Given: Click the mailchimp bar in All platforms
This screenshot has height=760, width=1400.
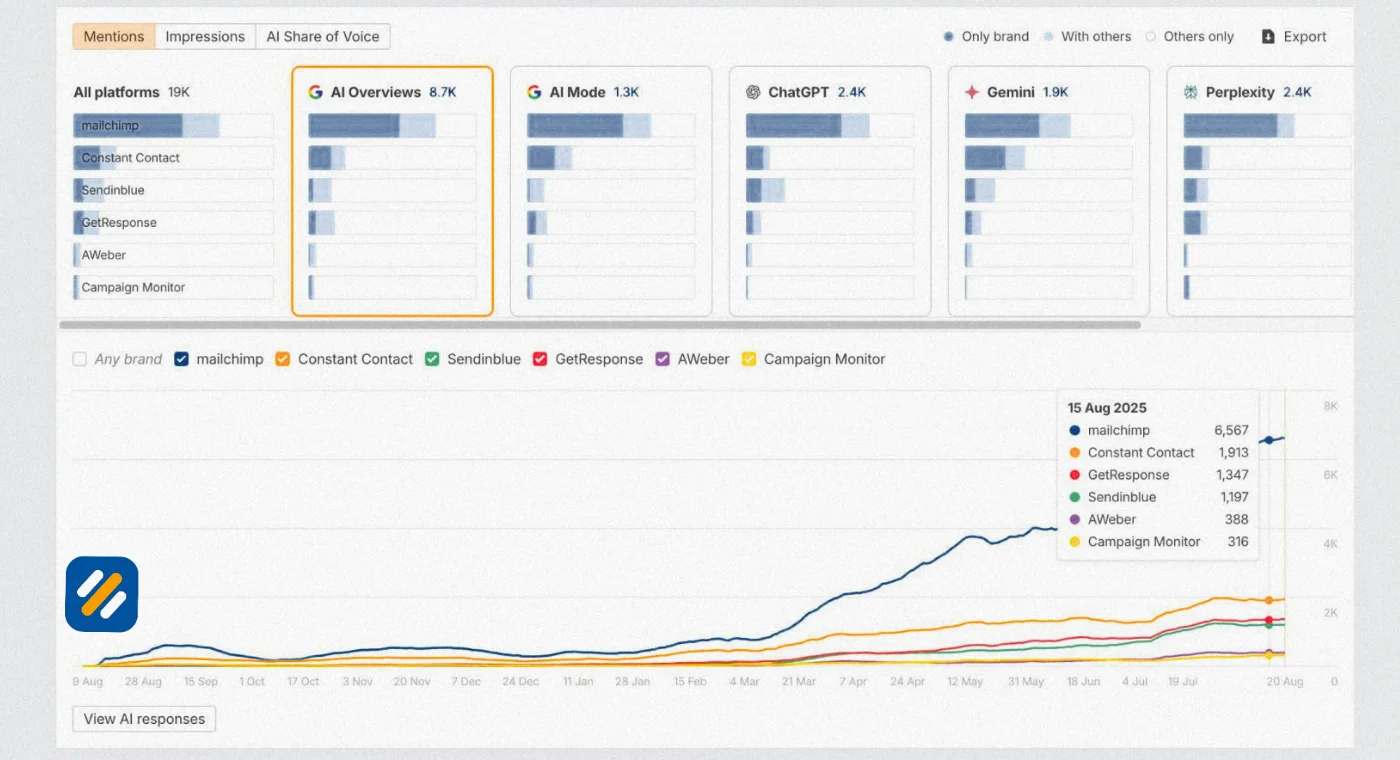Looking at the screenshot, I should pyautogui.click(x=173, y=126).
